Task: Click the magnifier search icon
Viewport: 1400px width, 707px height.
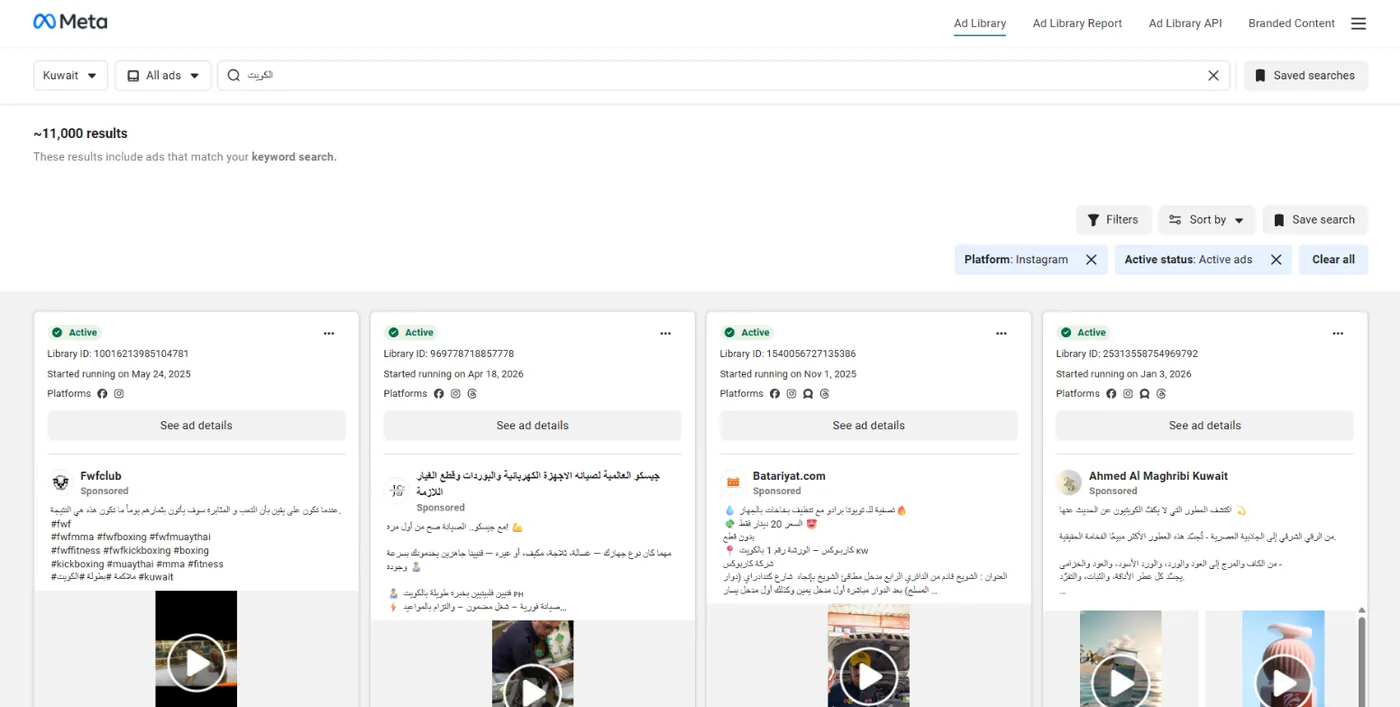Action: pyautogui.click(x=234, y=75)
